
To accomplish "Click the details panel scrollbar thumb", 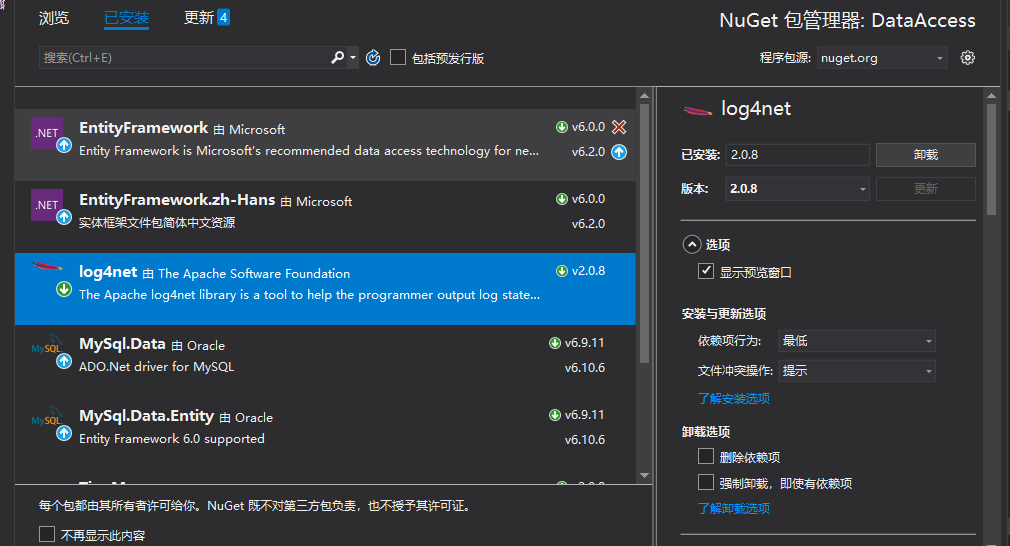I will point(992,160).
